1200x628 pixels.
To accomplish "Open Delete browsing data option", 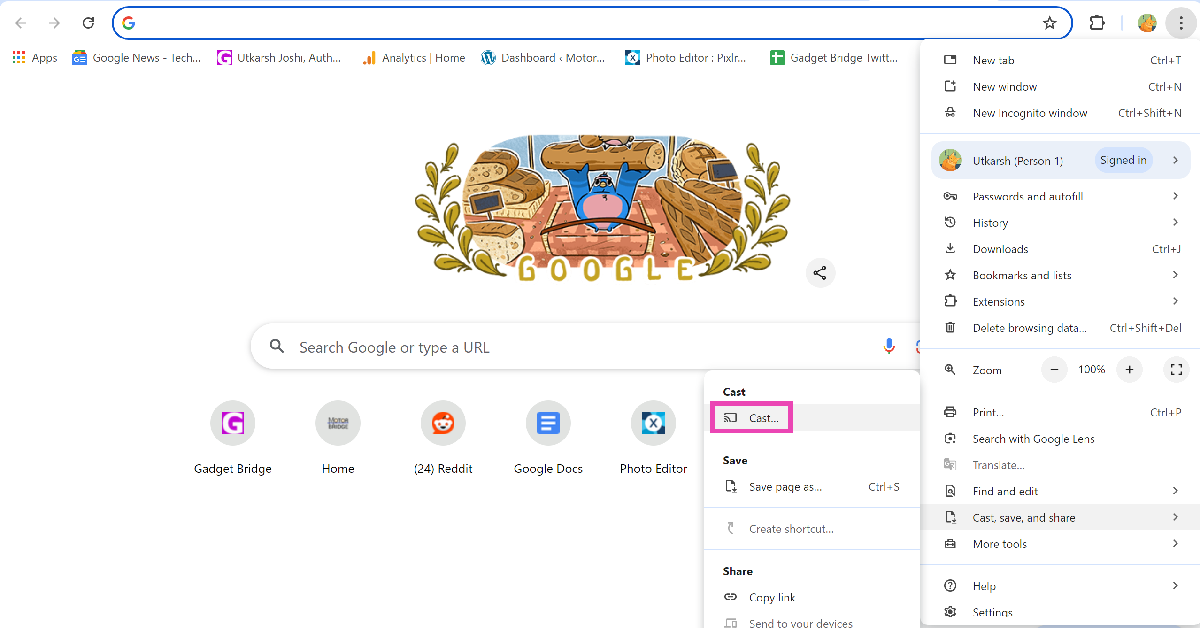I will tap(1029, 328).
